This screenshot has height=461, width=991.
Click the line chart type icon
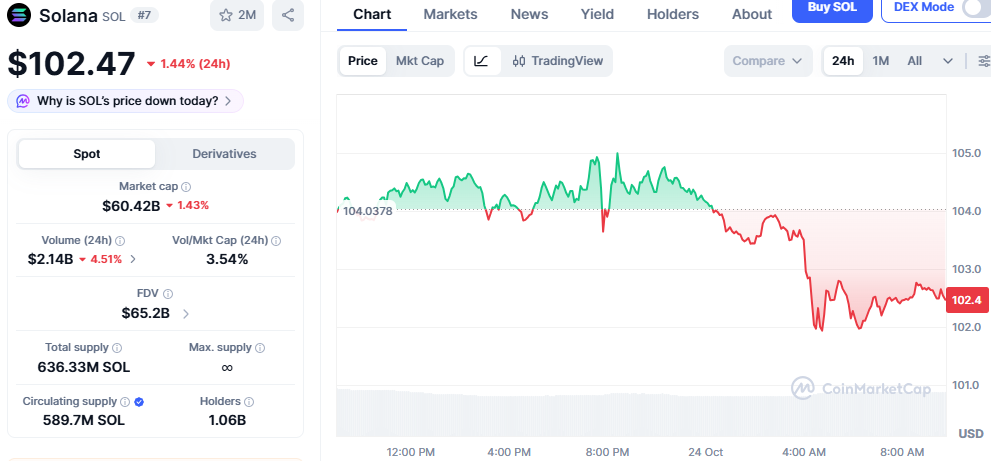pos(482,61)
